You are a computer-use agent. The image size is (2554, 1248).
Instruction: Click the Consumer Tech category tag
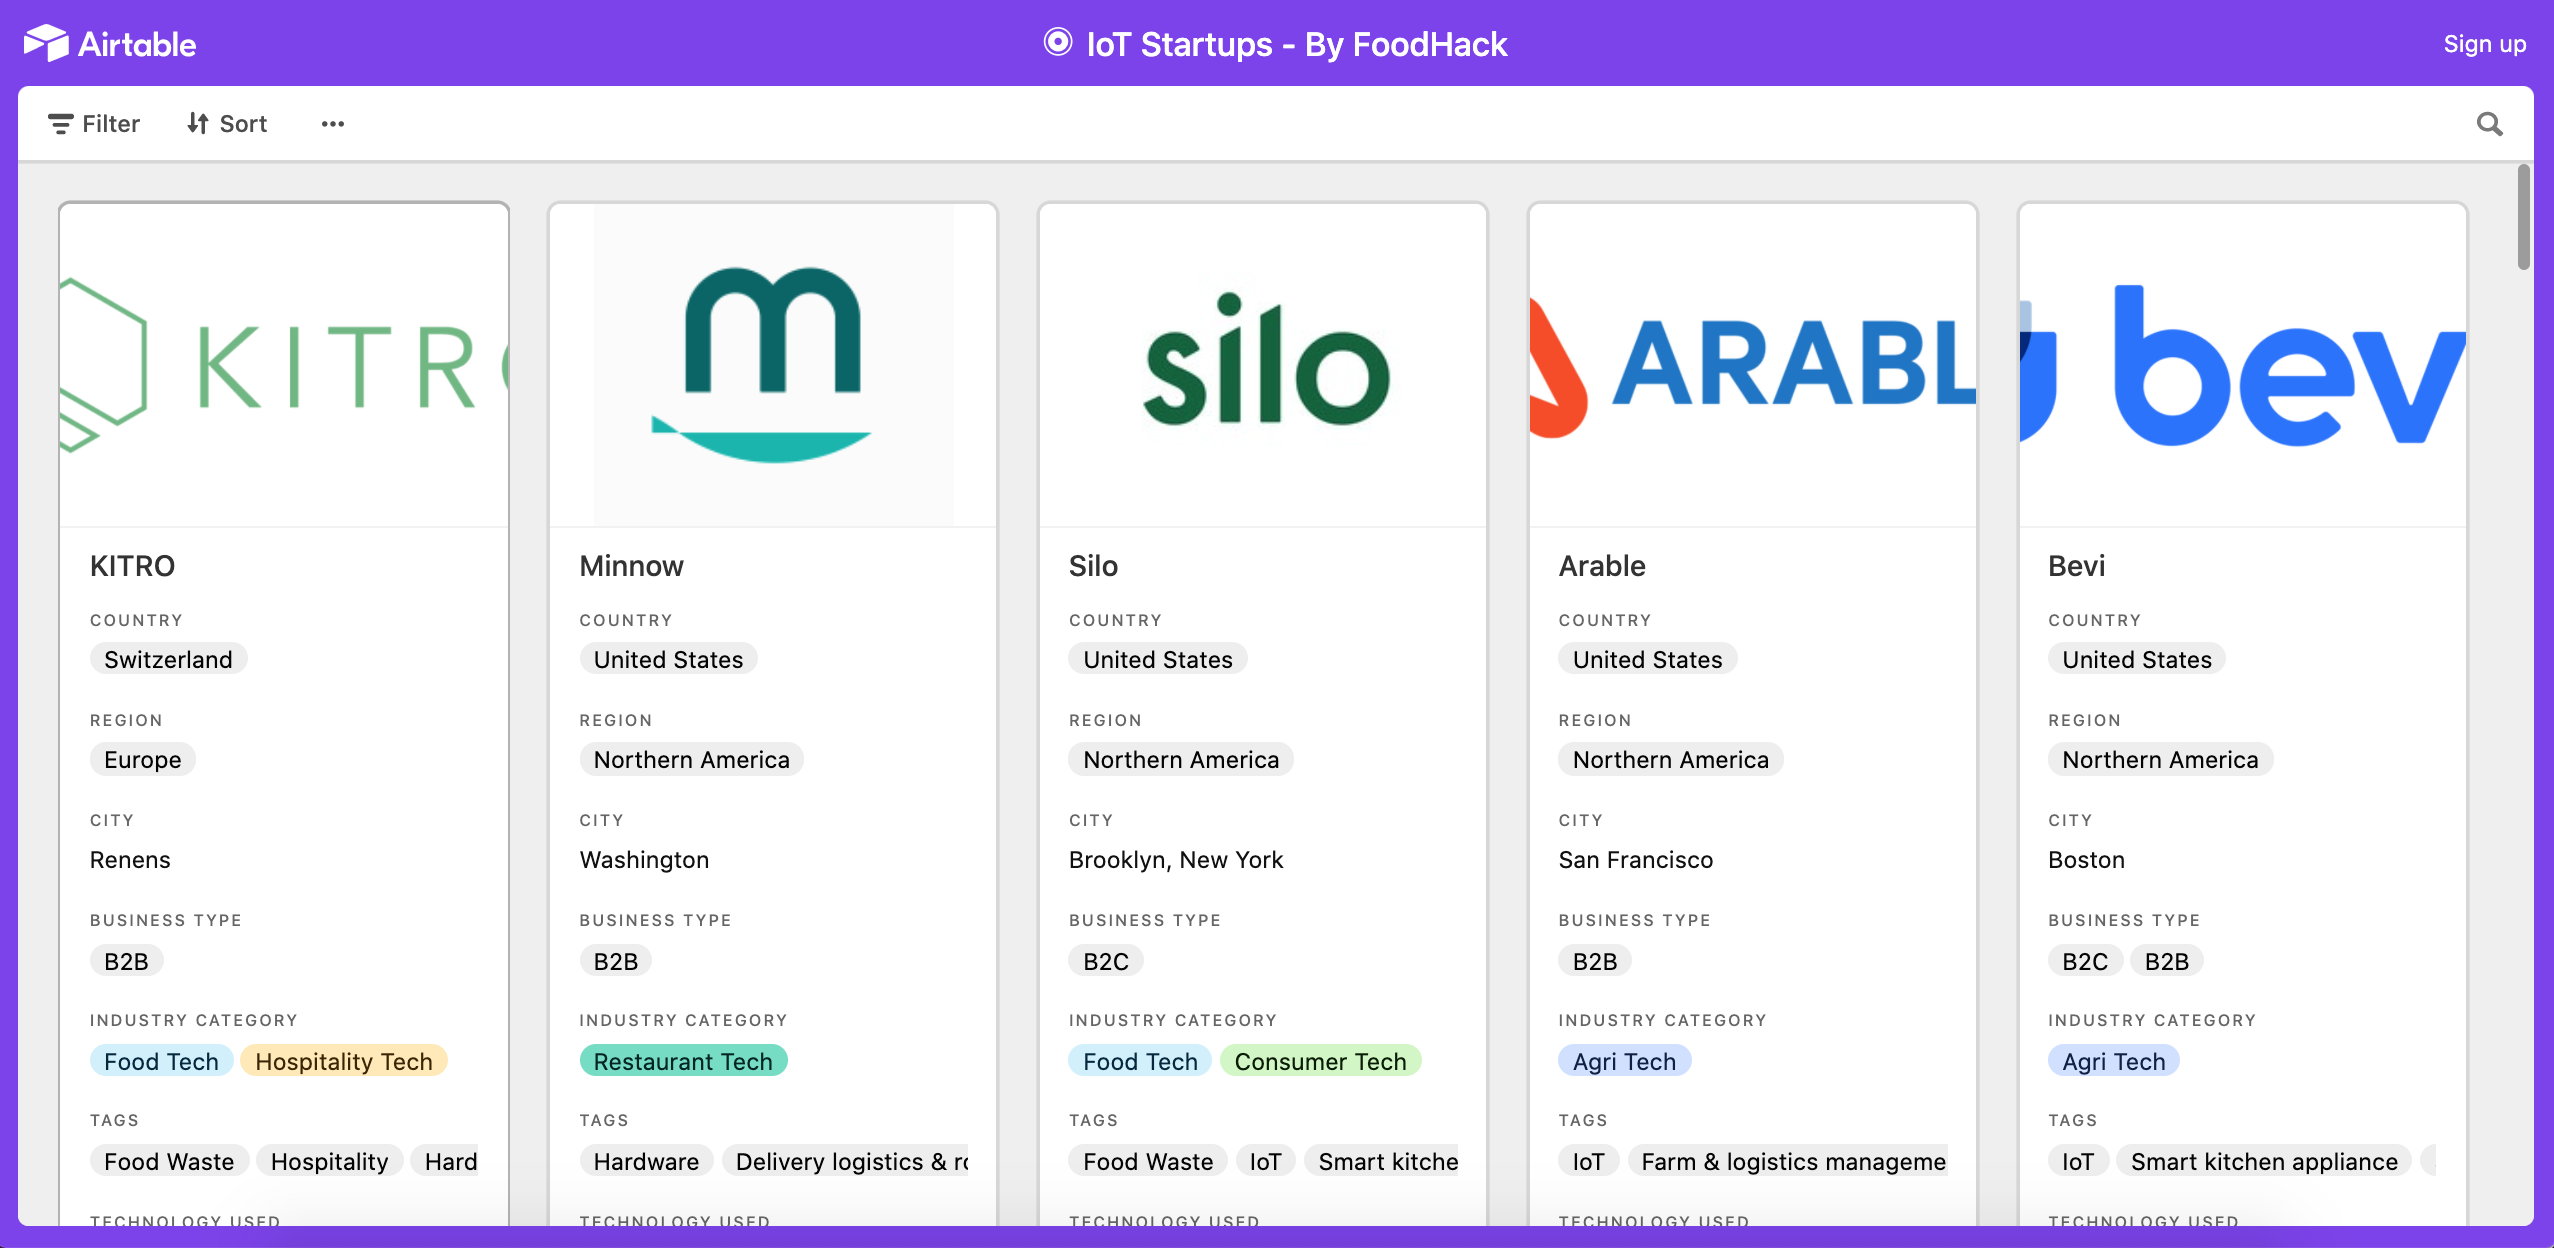tap(1320, 1061)
